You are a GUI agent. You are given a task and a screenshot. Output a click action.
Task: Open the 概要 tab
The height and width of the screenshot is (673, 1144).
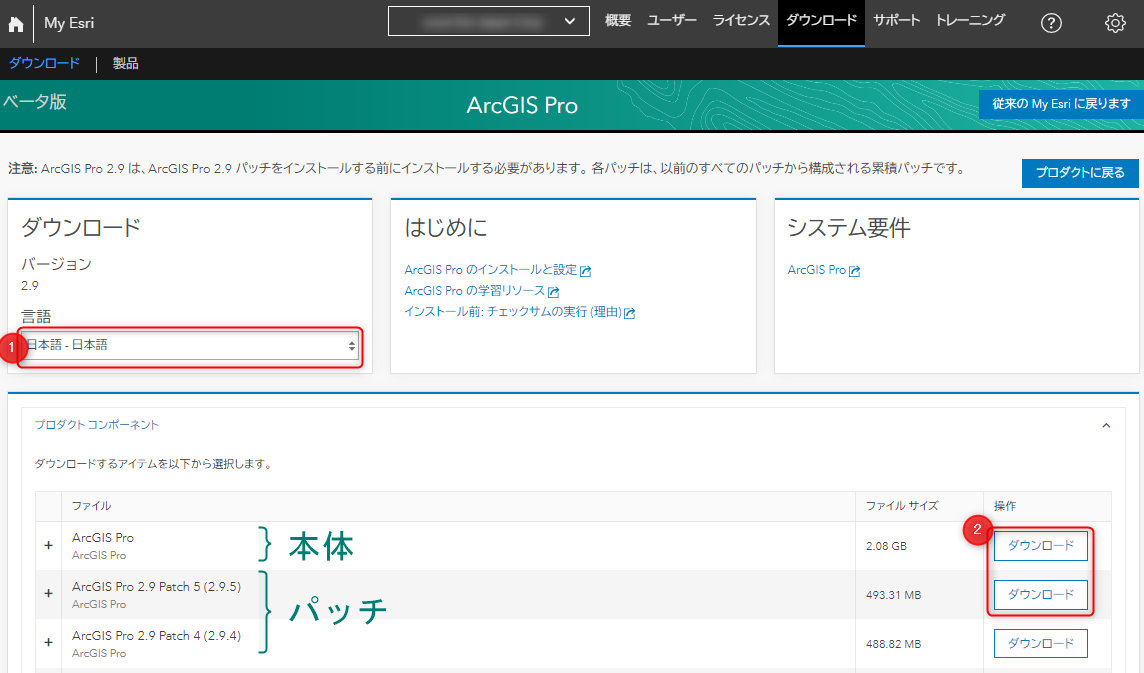point(618,20)
